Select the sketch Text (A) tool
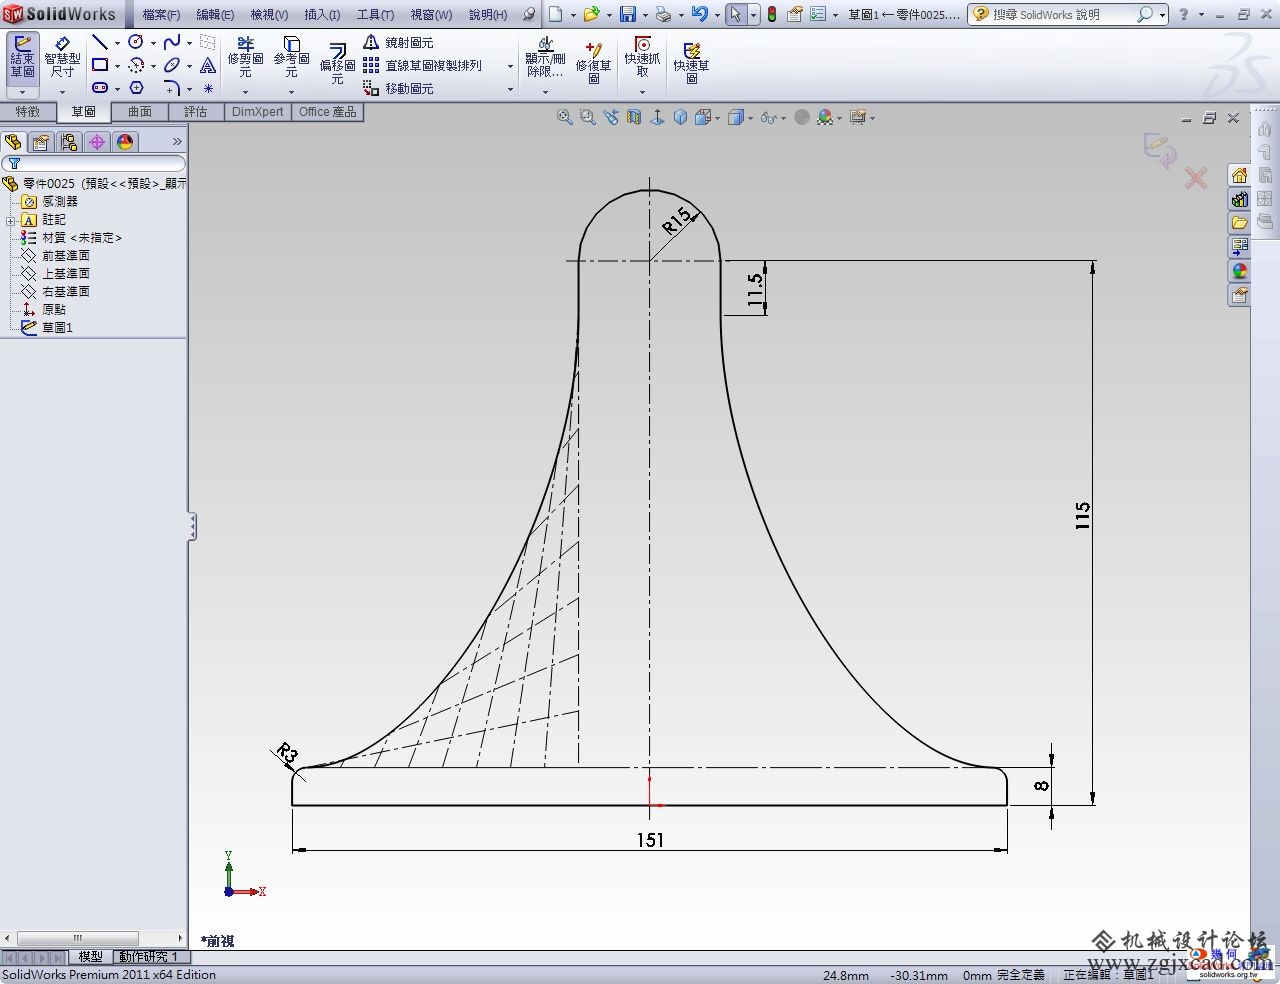 207,65
